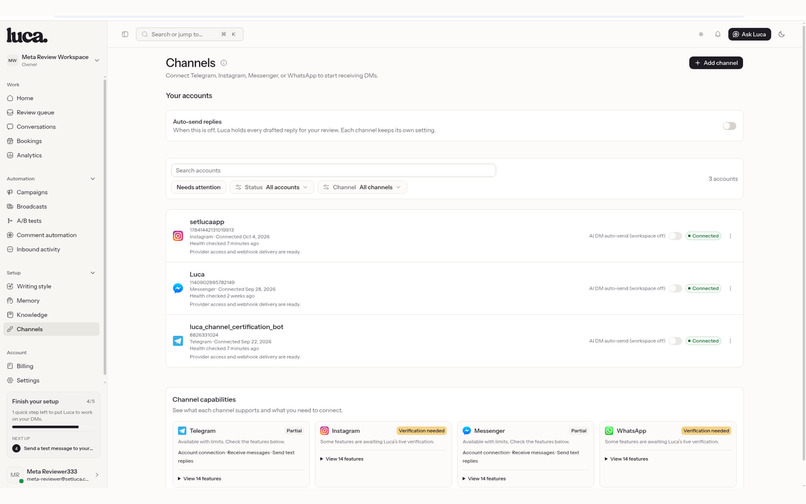
Task: Open more options for luca_channel_certification_bot
Action: pyautogui.click(x=730, y=341)
